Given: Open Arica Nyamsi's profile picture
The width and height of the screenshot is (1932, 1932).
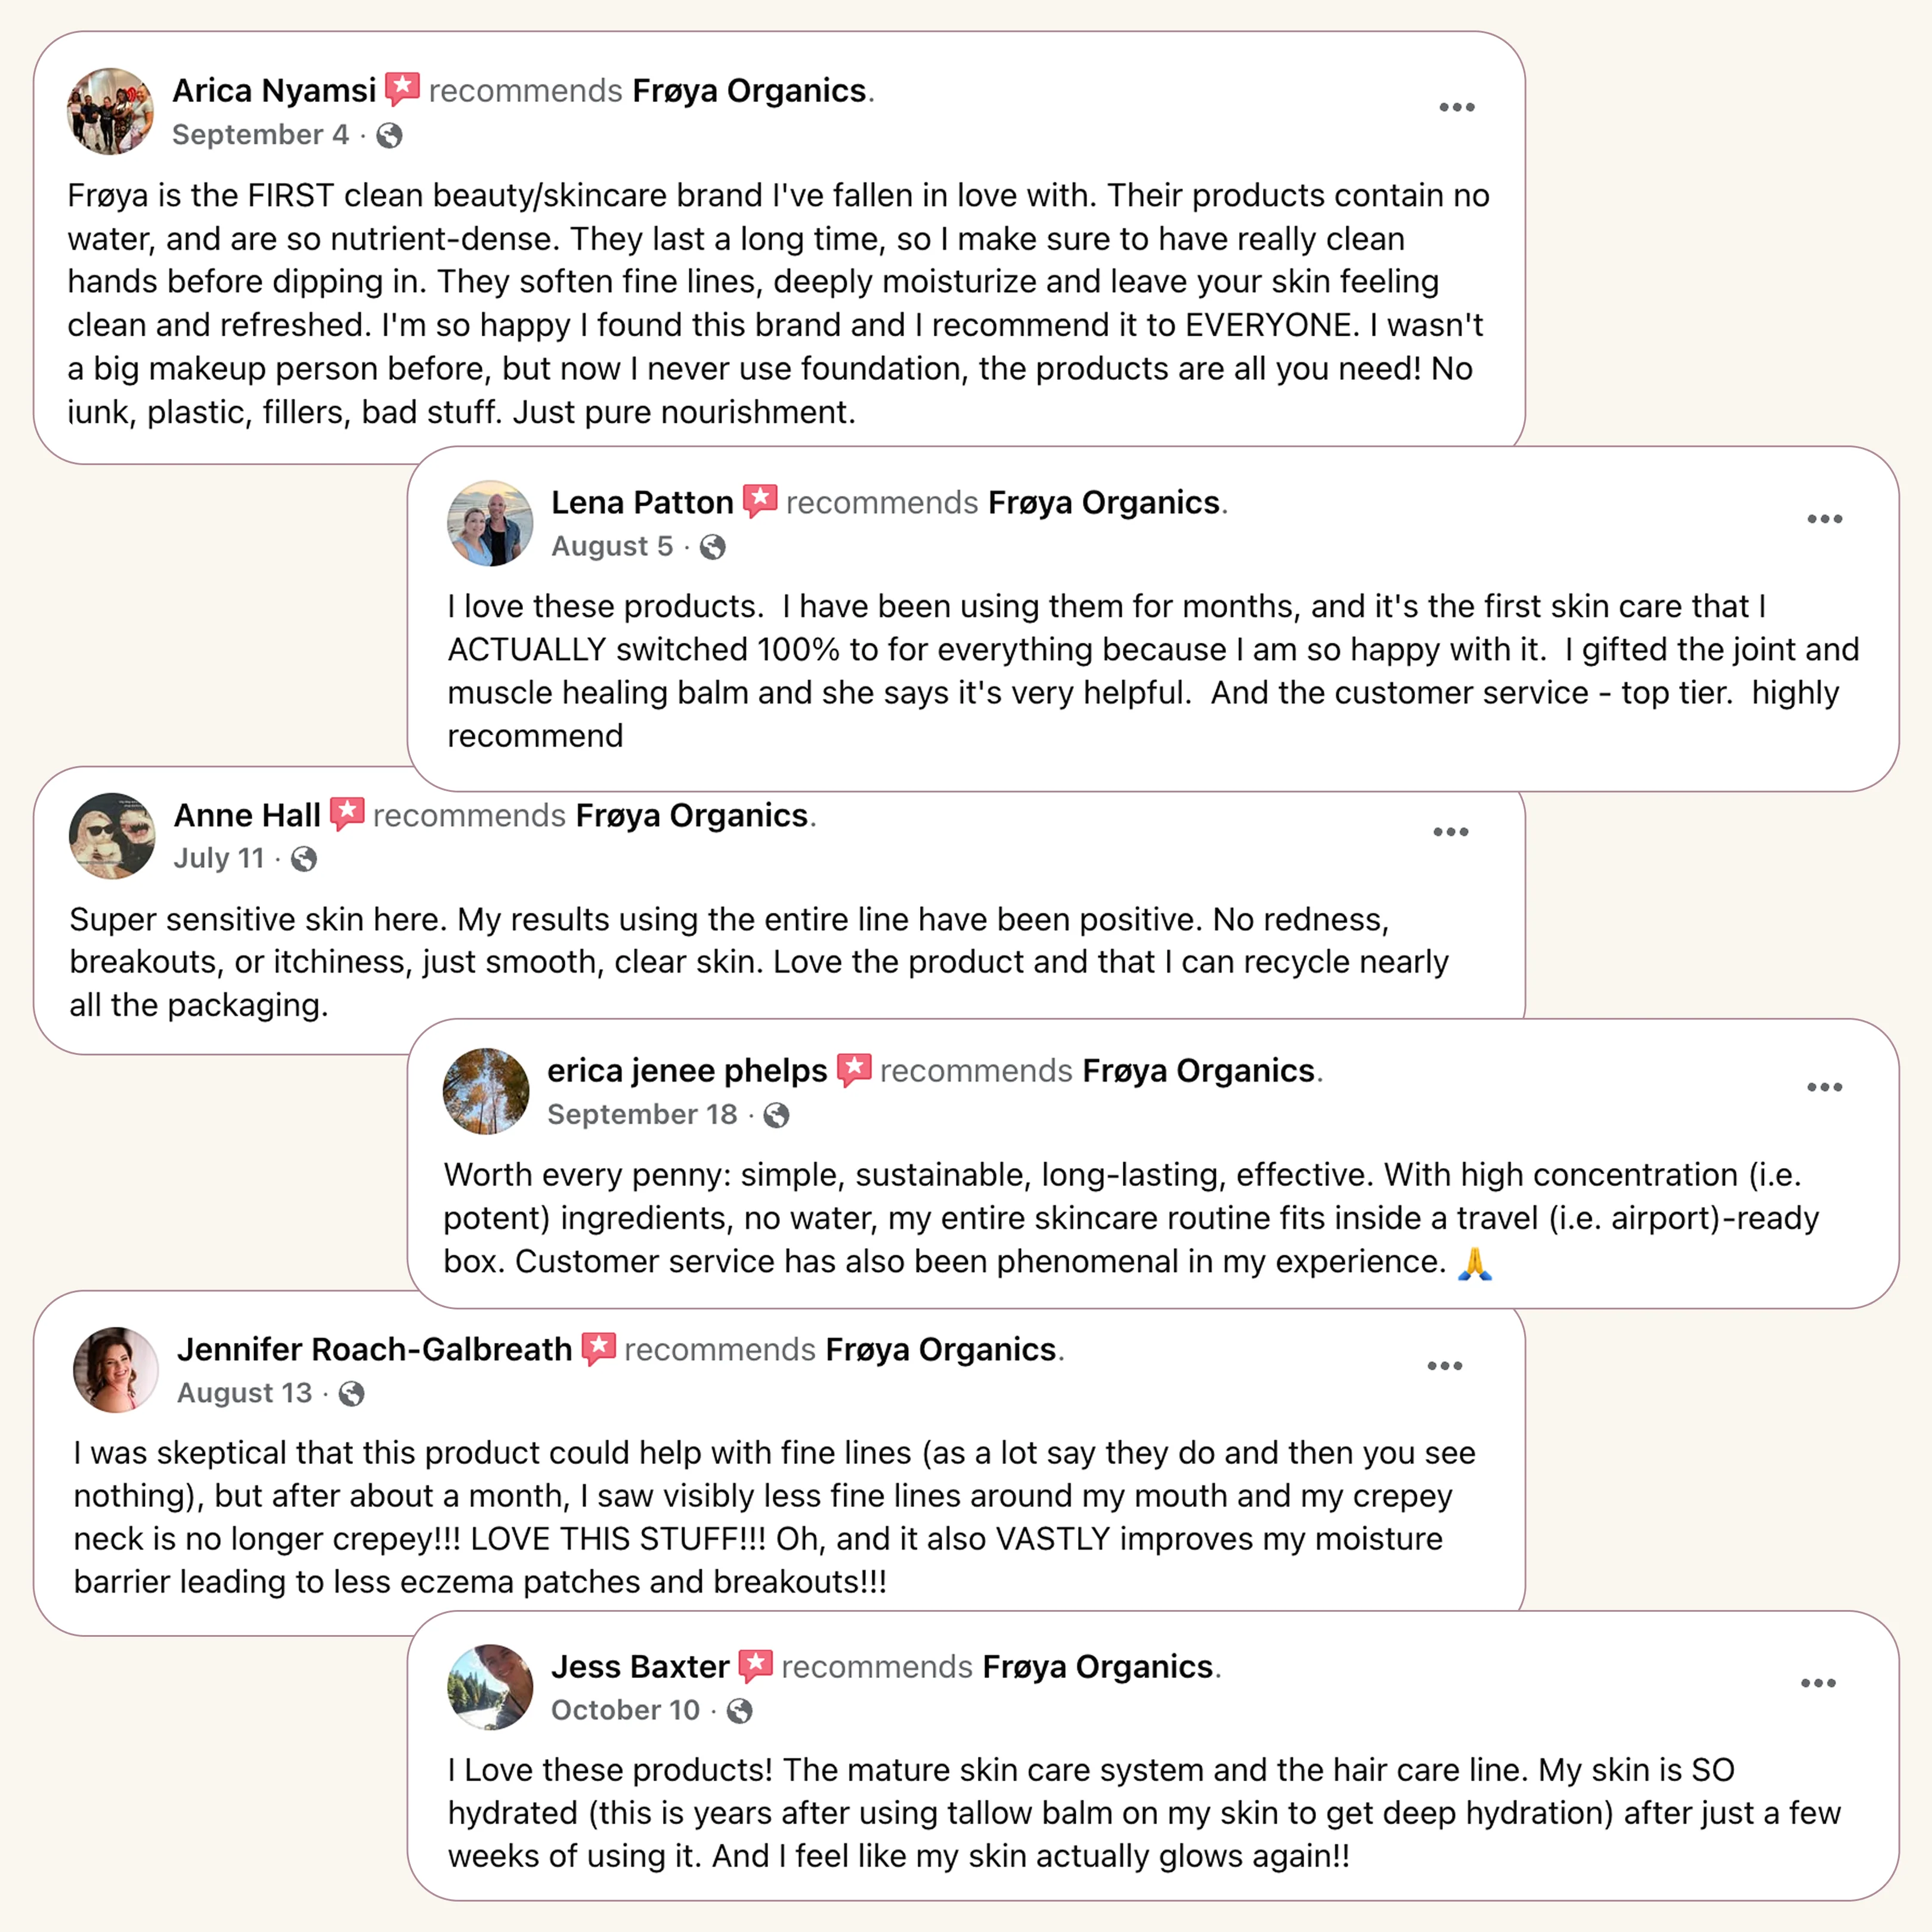Looking at the screenshot, I should [x=110, y=111].
